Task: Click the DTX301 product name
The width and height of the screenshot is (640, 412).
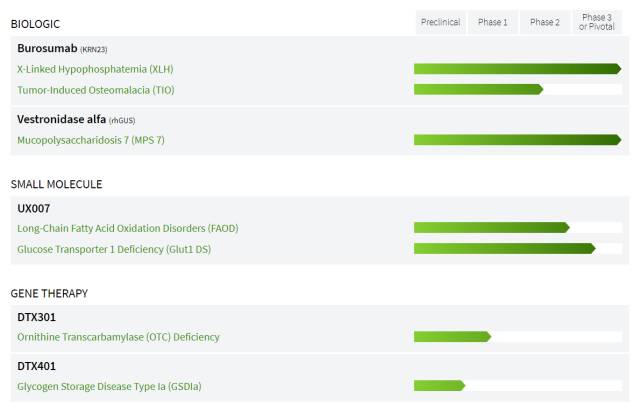Action: pos(36,317)
